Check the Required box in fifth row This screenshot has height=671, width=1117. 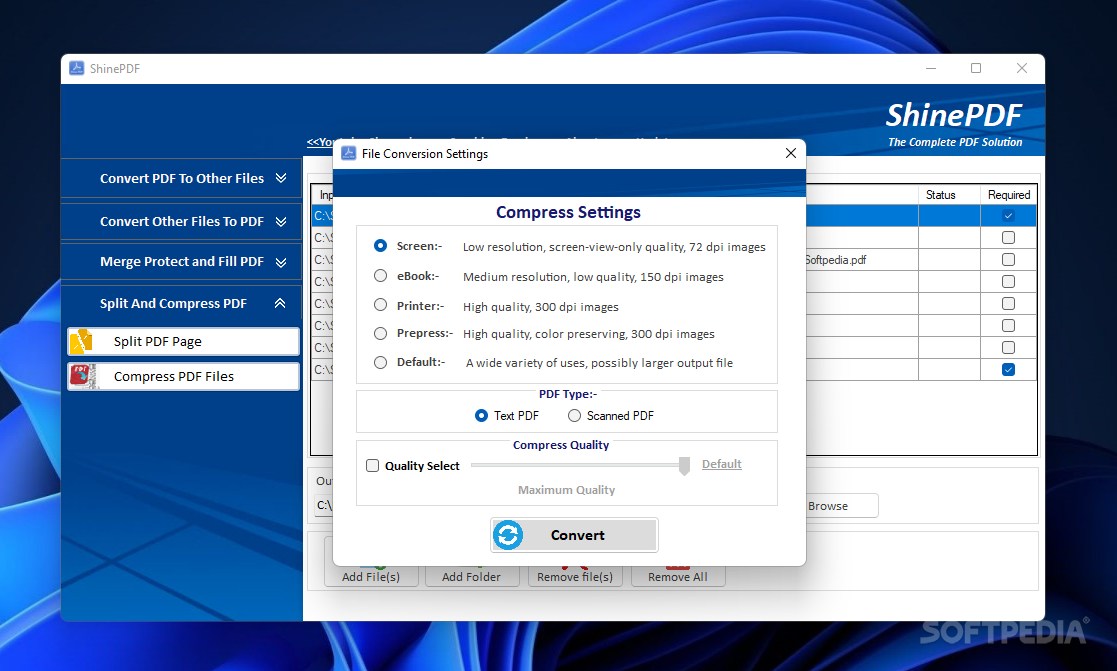point(1008,303)
